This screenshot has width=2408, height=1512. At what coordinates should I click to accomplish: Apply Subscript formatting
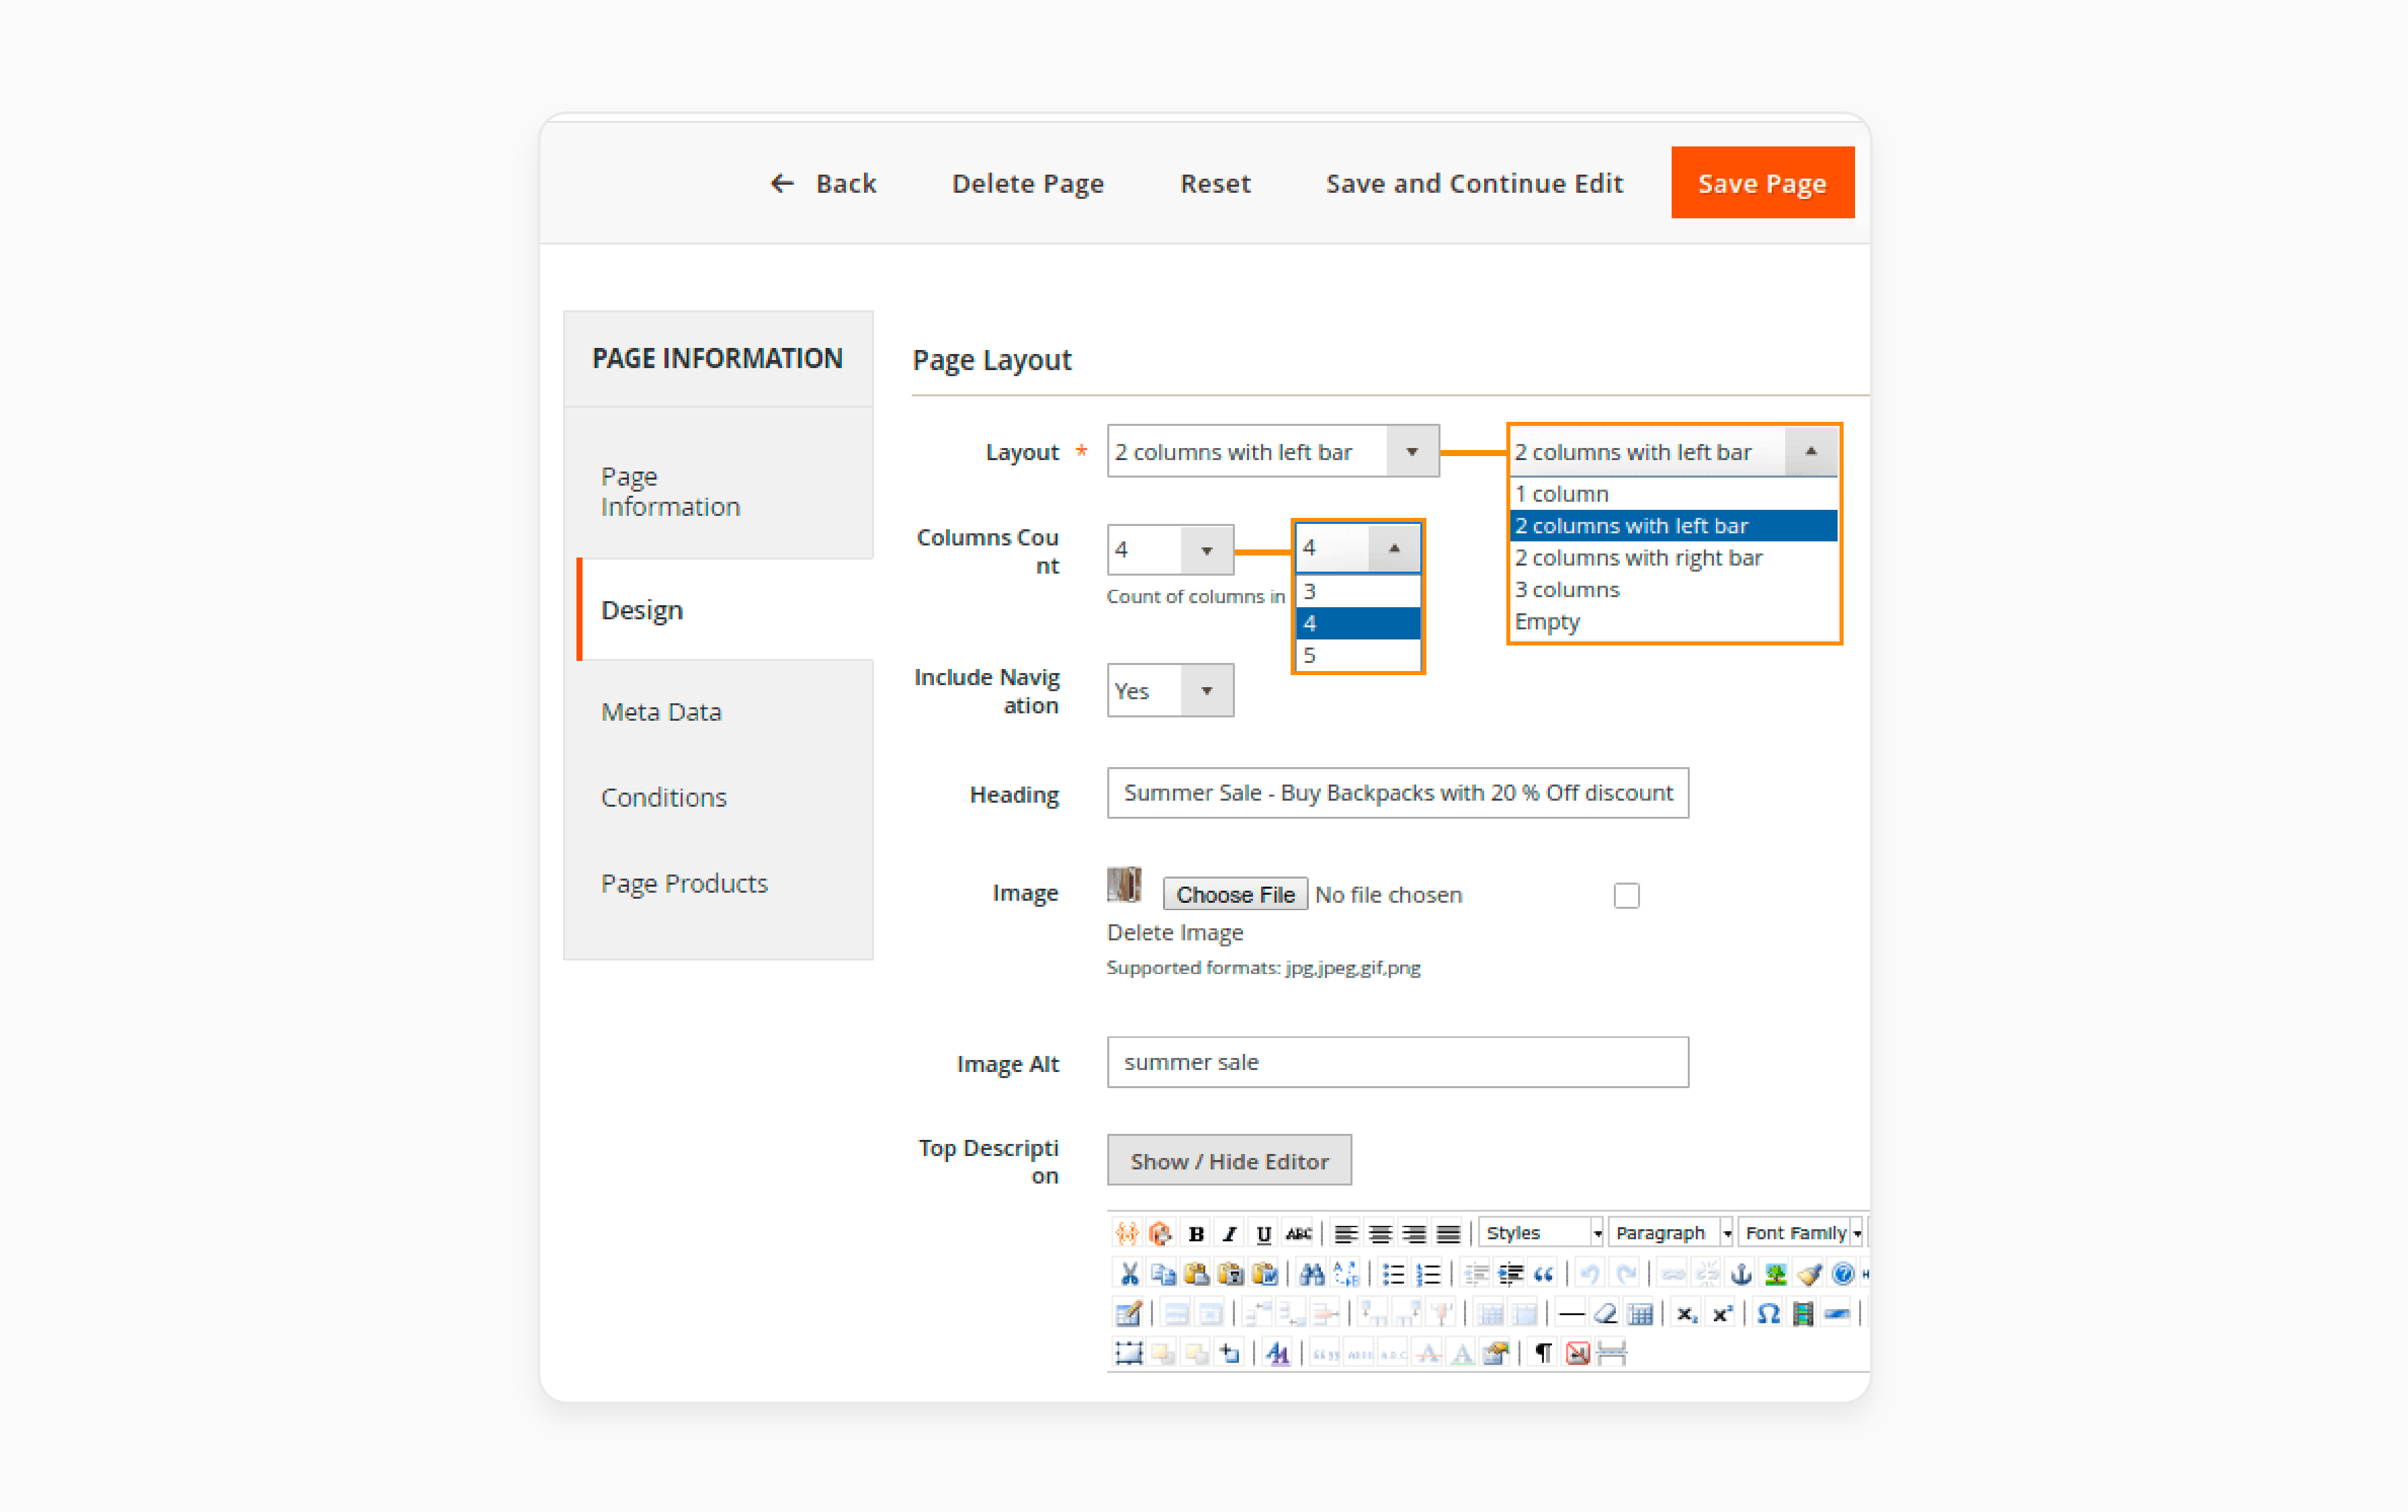tap(1687, 1313)
